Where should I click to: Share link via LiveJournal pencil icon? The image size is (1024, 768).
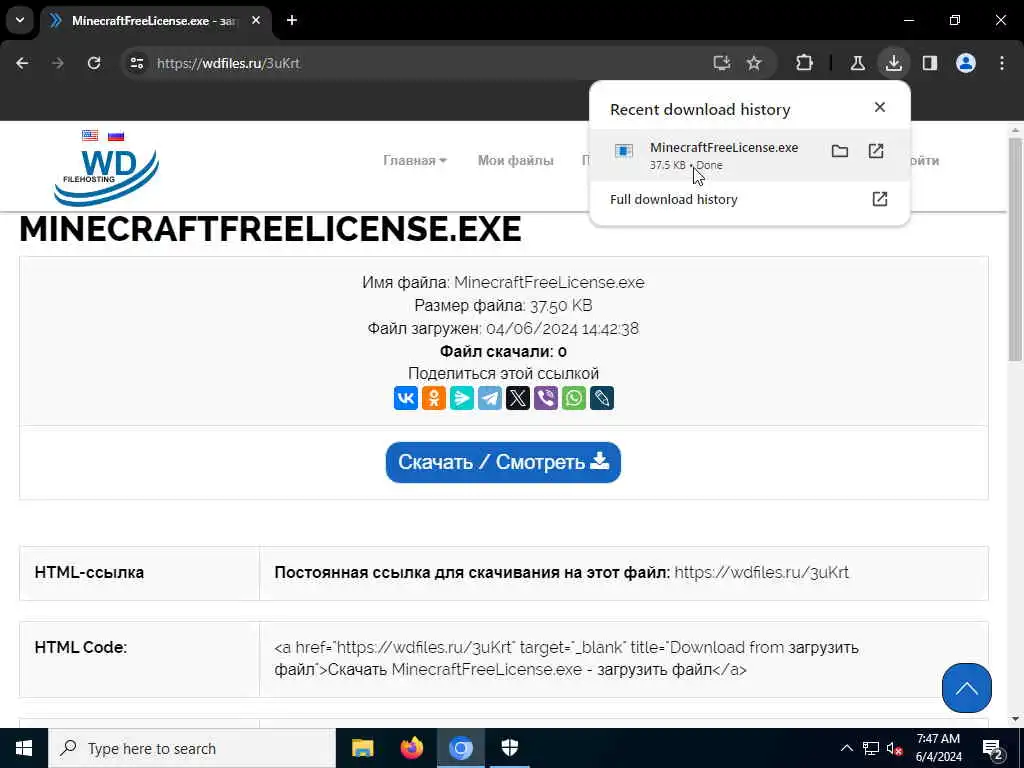click(602, 398)
